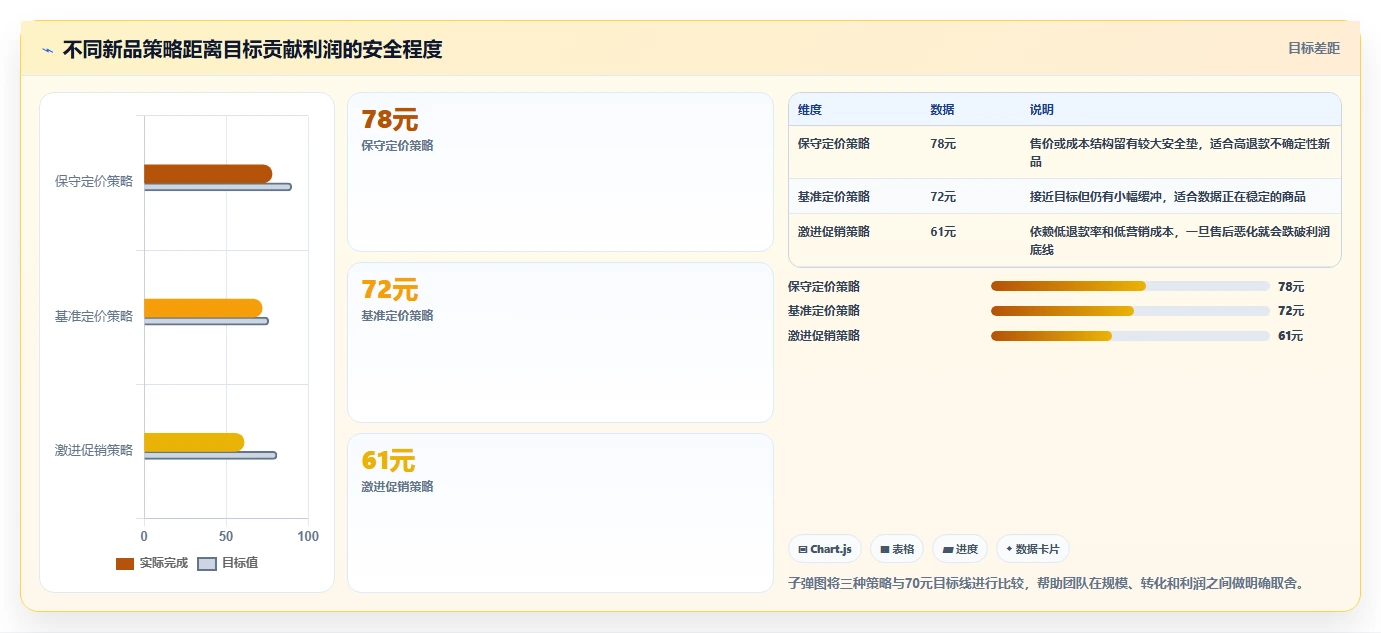Screen dimensions: 1381x633
Task: Click the 基准定价策略 progress bar
Action: [1130, 311]
